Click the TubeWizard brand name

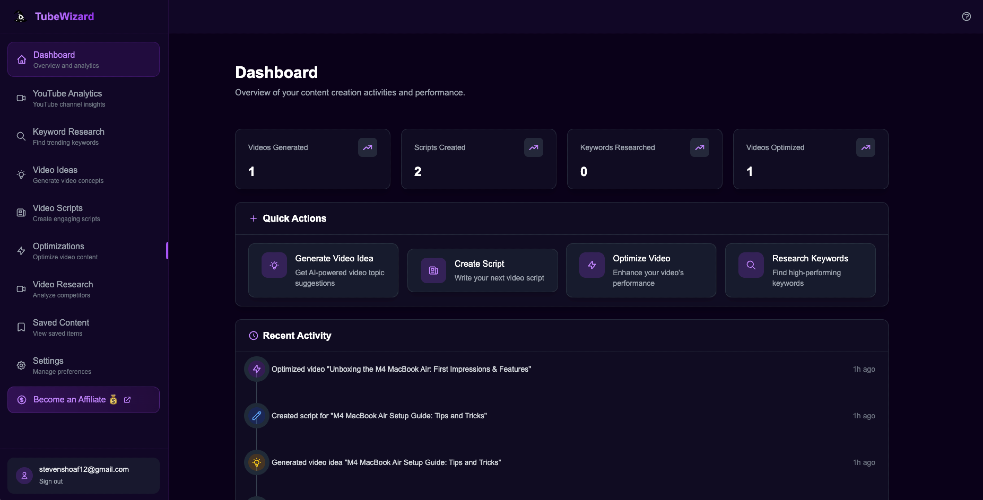pyautogui.click(x=65, y=17)
